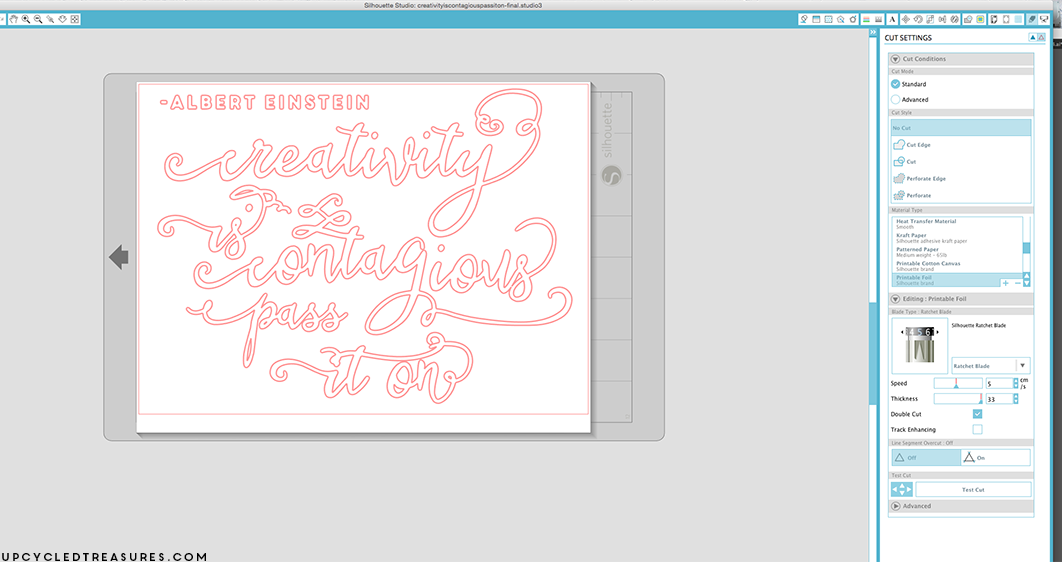The width and height of the screenshot is (1062, 562).
Task: Choose the Cut Edge style
Action: click(961, 145)
